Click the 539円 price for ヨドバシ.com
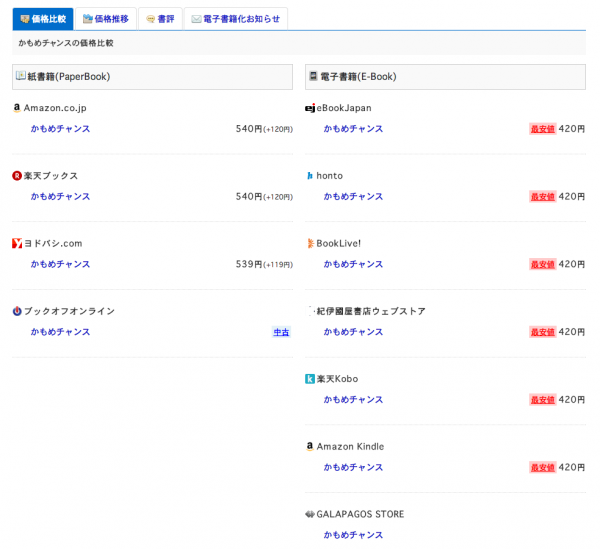This screenshot has height=549, width=600. click(x=249, y=264)
